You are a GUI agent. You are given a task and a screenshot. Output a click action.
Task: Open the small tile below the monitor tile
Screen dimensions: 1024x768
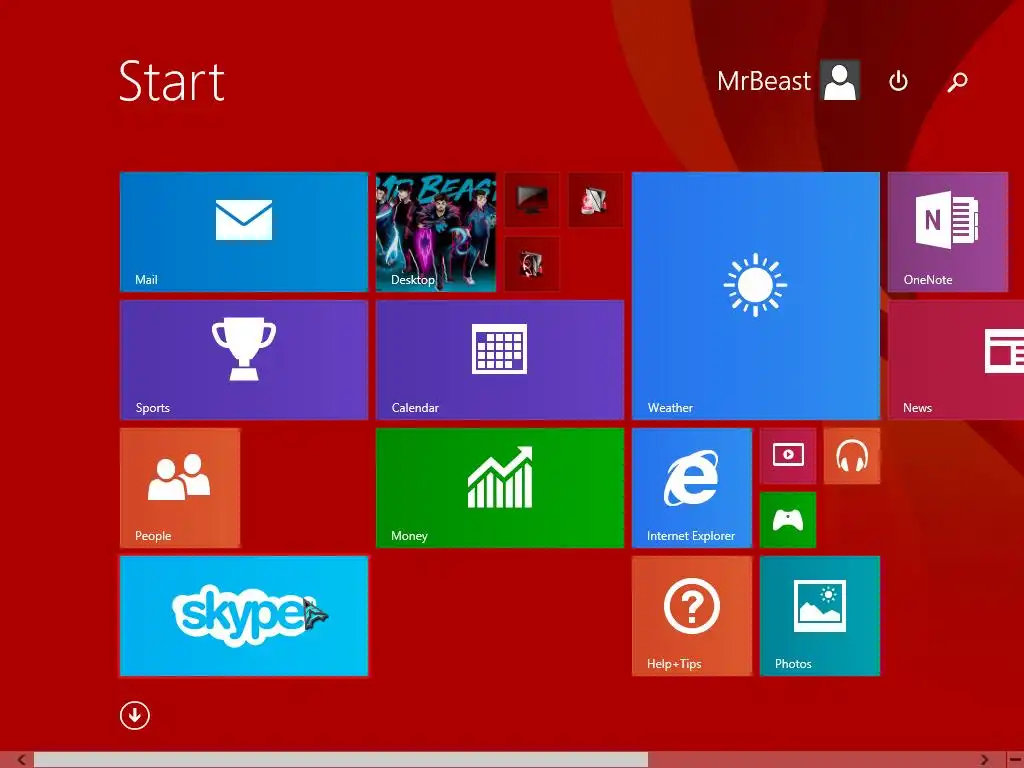[x=532, y=264]
